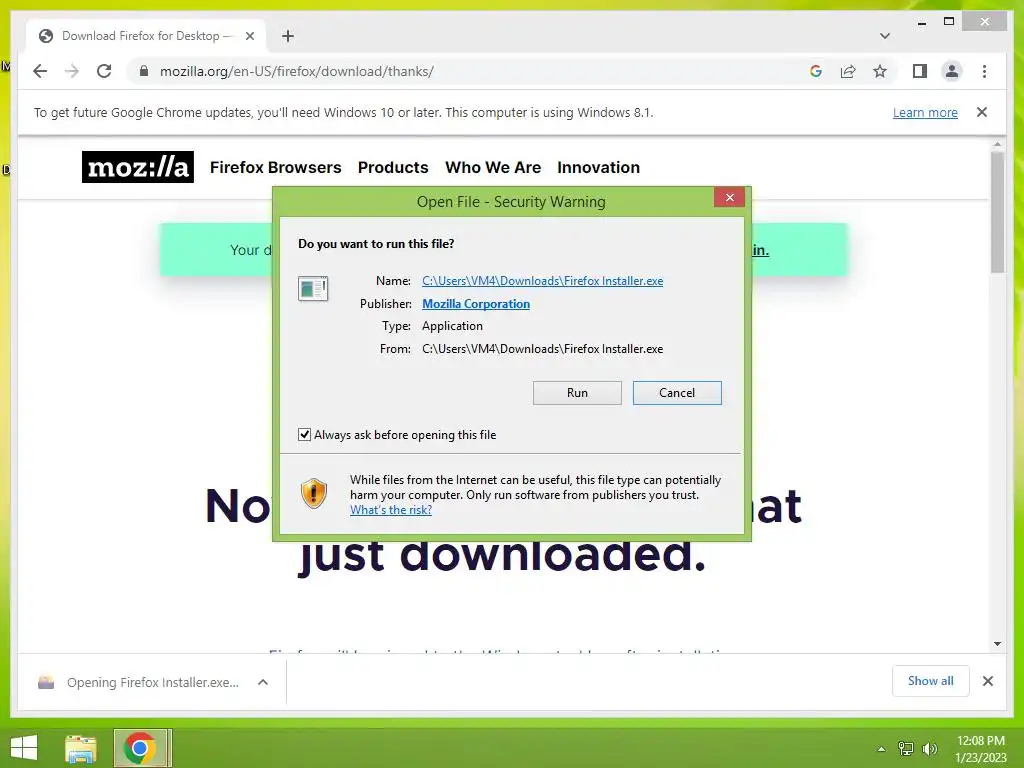
Task: Click the page vertical scrollbar thumb
Action: point(997,212)
